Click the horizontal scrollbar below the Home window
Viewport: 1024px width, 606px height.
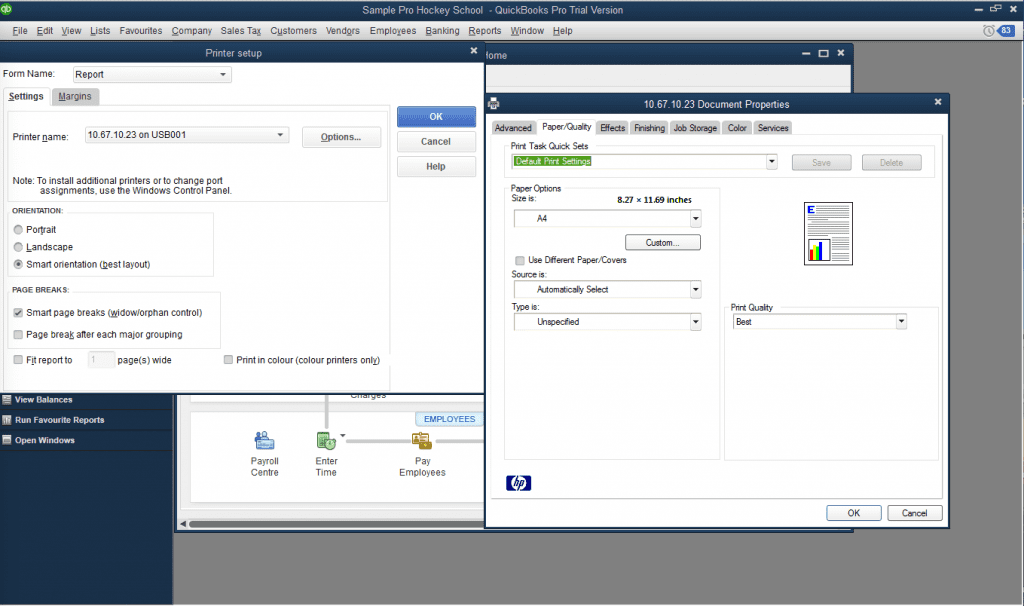330,522
